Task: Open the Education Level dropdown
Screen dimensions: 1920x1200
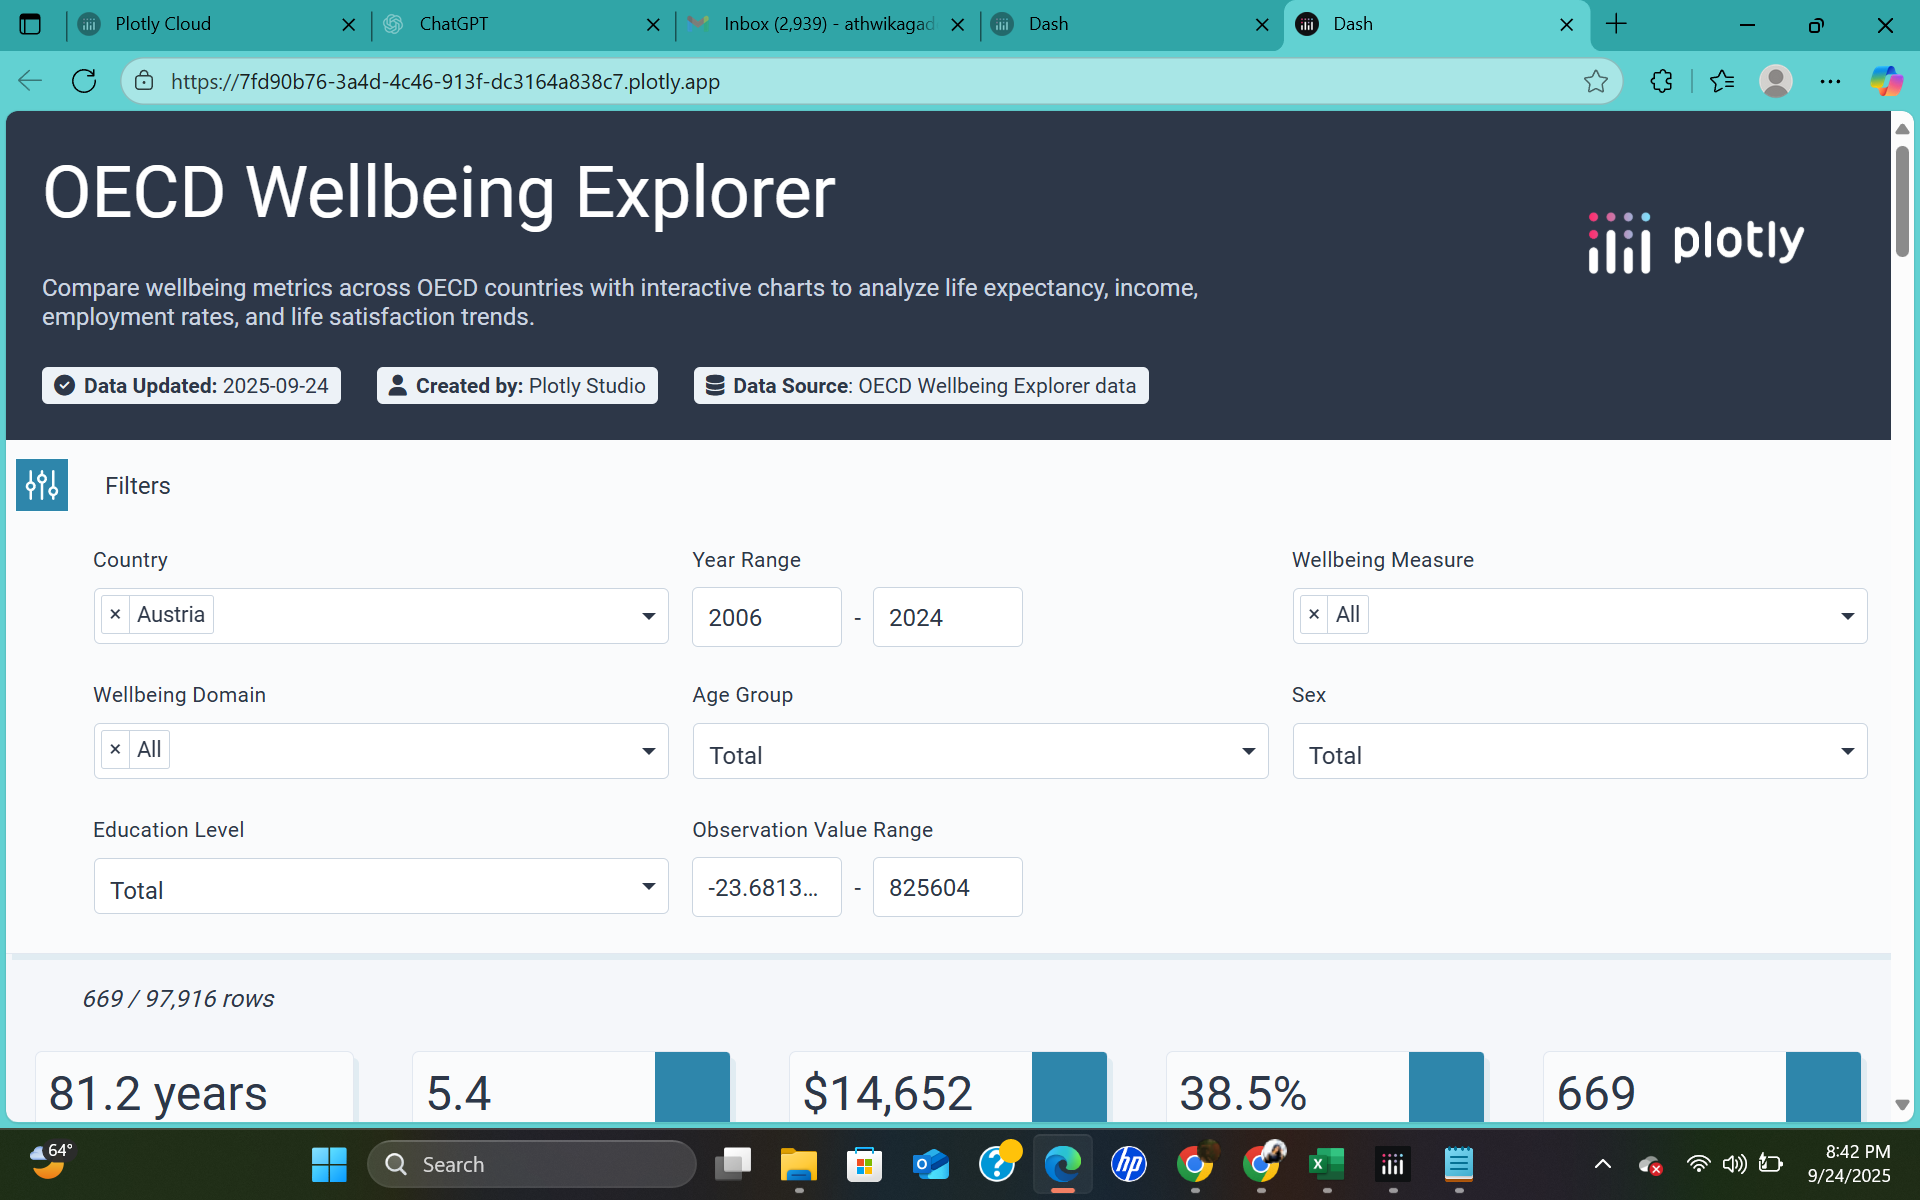Action: tap(648, 886)
